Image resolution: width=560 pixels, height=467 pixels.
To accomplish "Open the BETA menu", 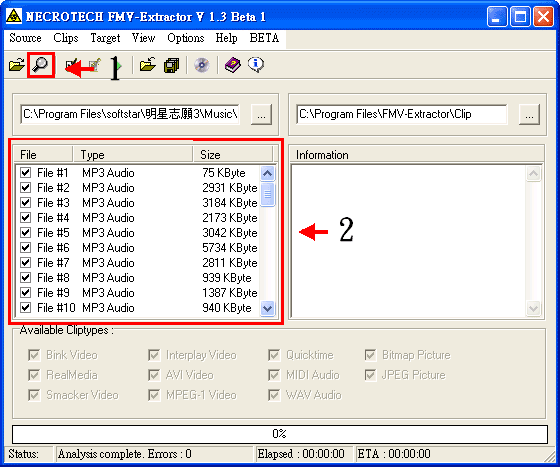I will (264, 38).
